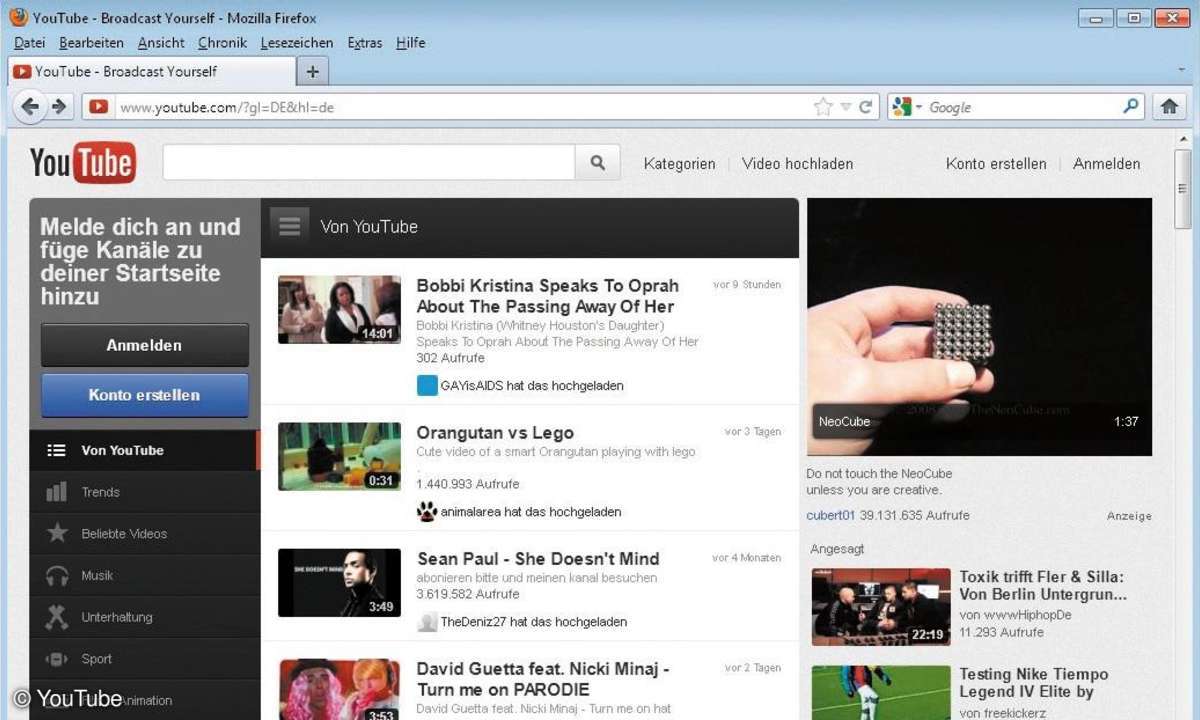This screenshot has height=720, width=1200.
Task: Open the Orangutan vs Lego video title
Action: (495, 433)
